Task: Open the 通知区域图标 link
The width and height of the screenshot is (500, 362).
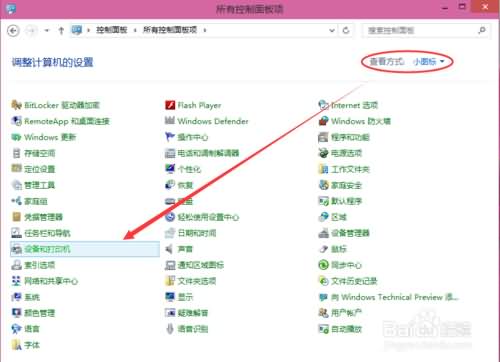Action: pyautogui.click(x=201, y=265)
